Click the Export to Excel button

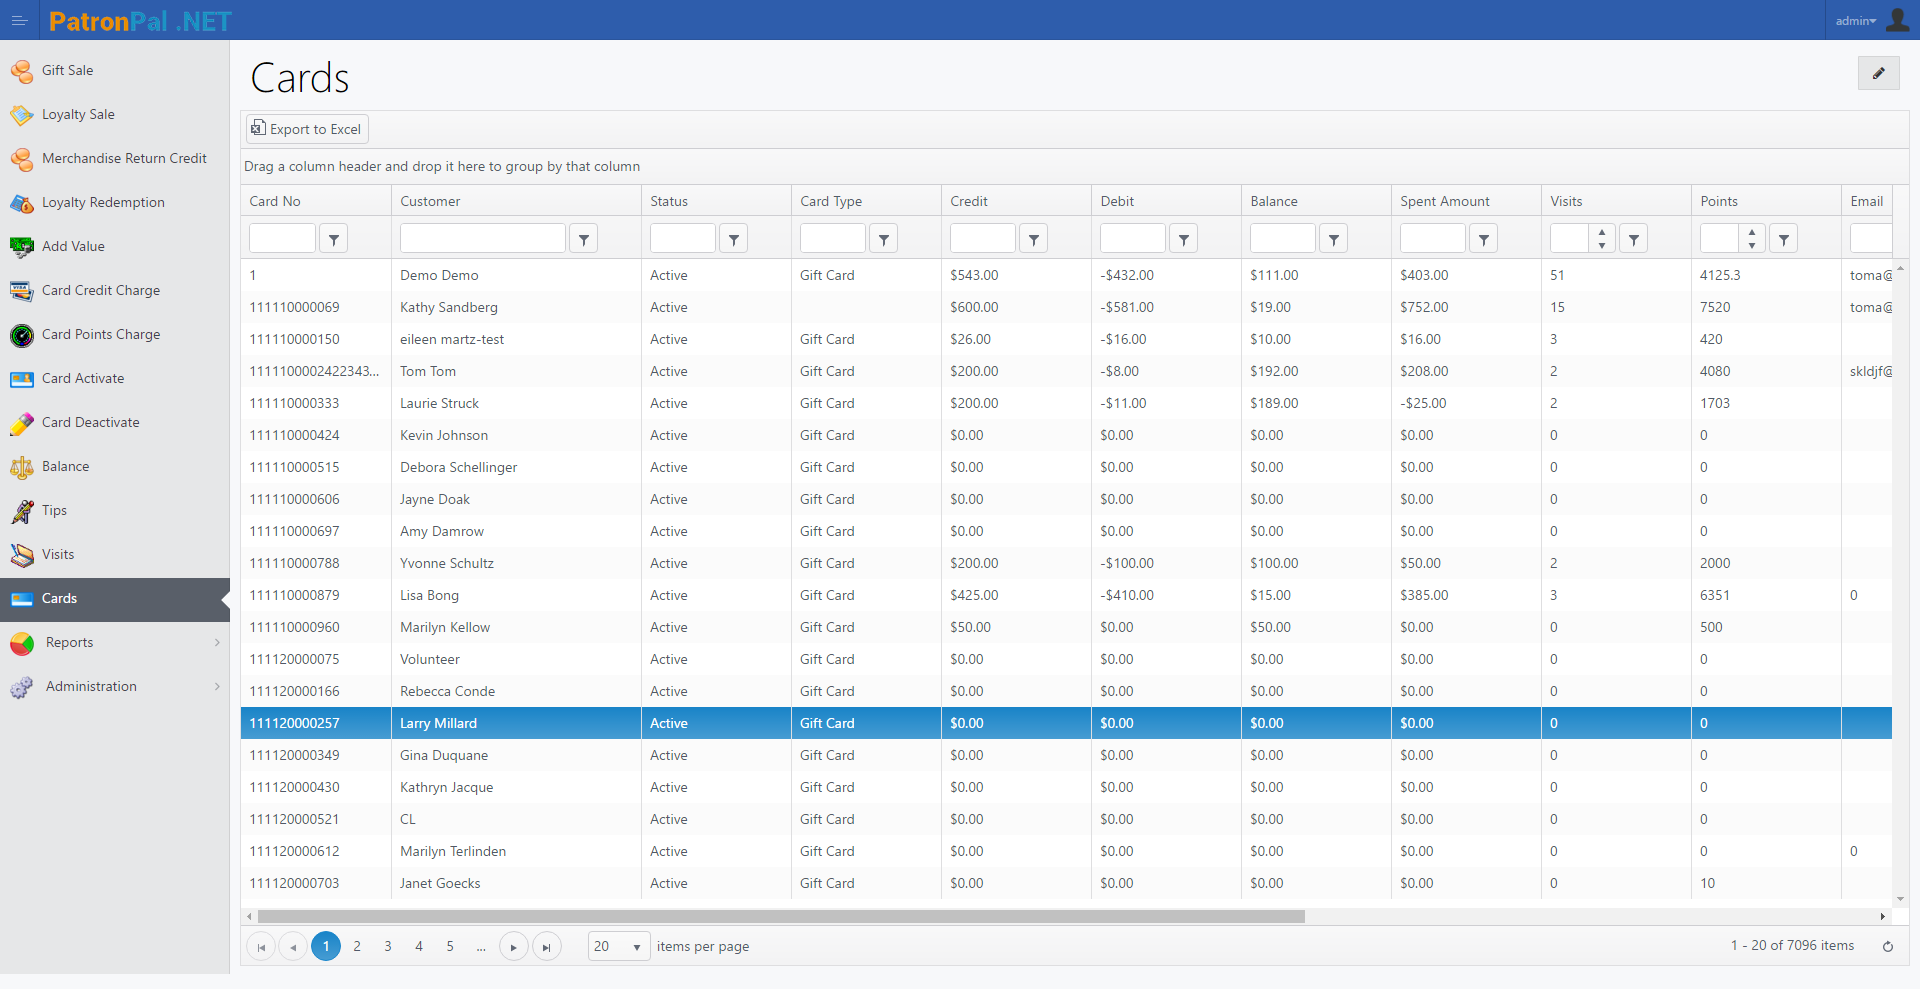(x=308, y=129)
